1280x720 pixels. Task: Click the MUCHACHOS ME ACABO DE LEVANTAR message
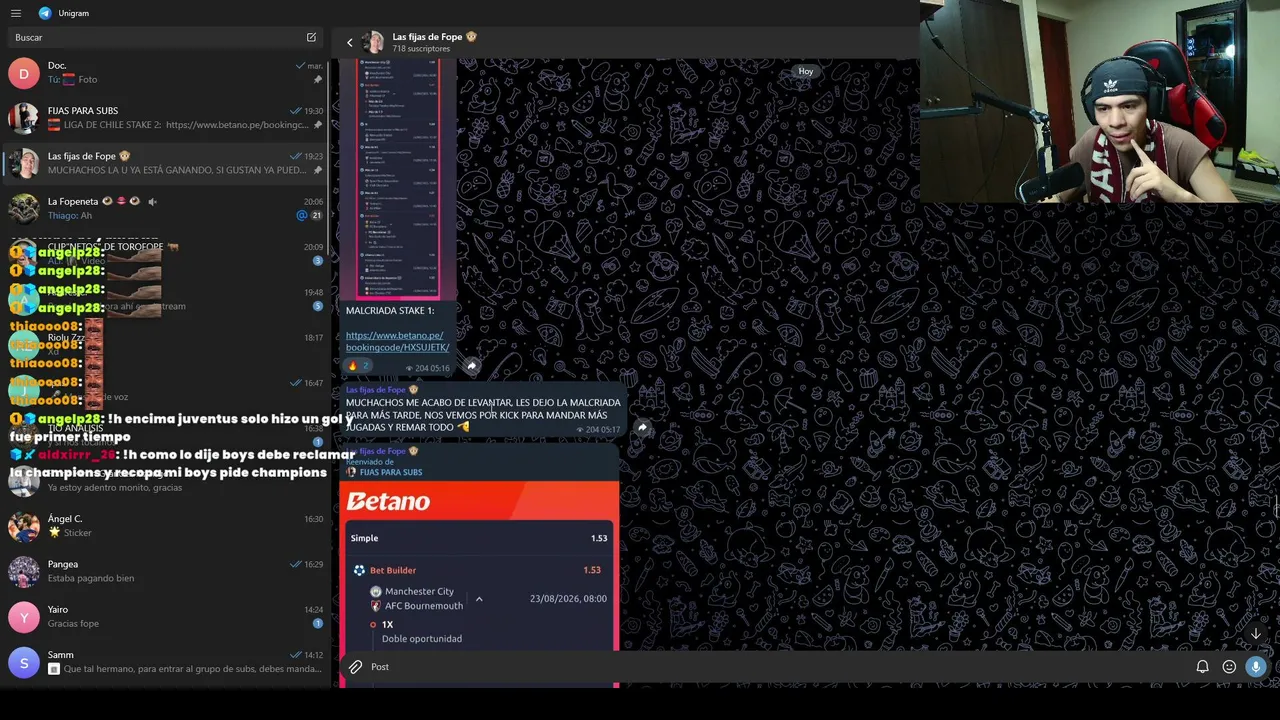point(483,415)
